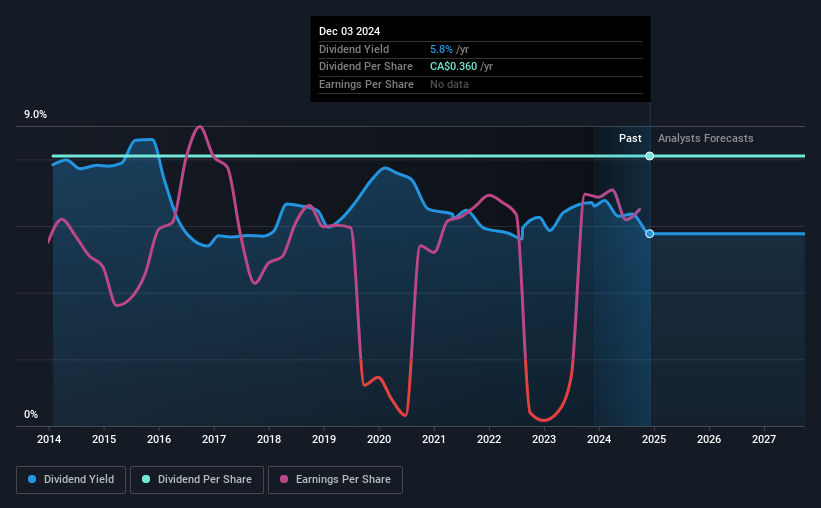Click the blue Dividend Yield data marker

point(649,234)
